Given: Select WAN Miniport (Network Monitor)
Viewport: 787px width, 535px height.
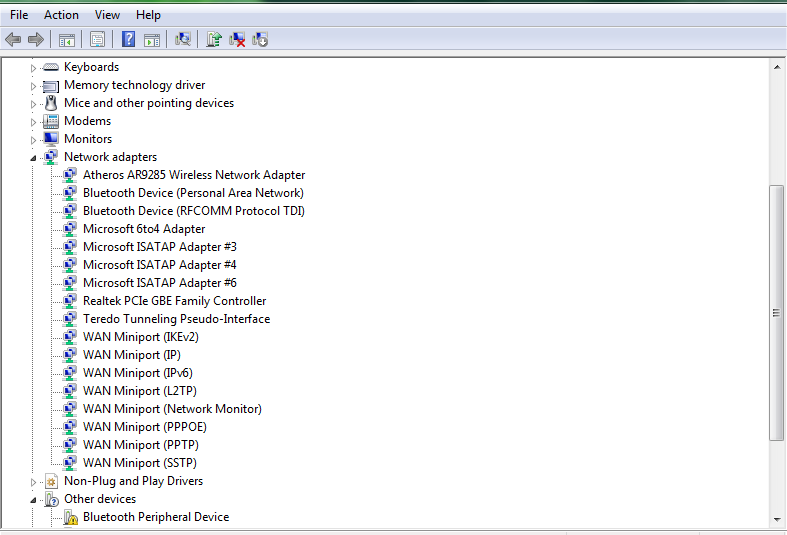Looking at the screenshot, I should point(172,409).
